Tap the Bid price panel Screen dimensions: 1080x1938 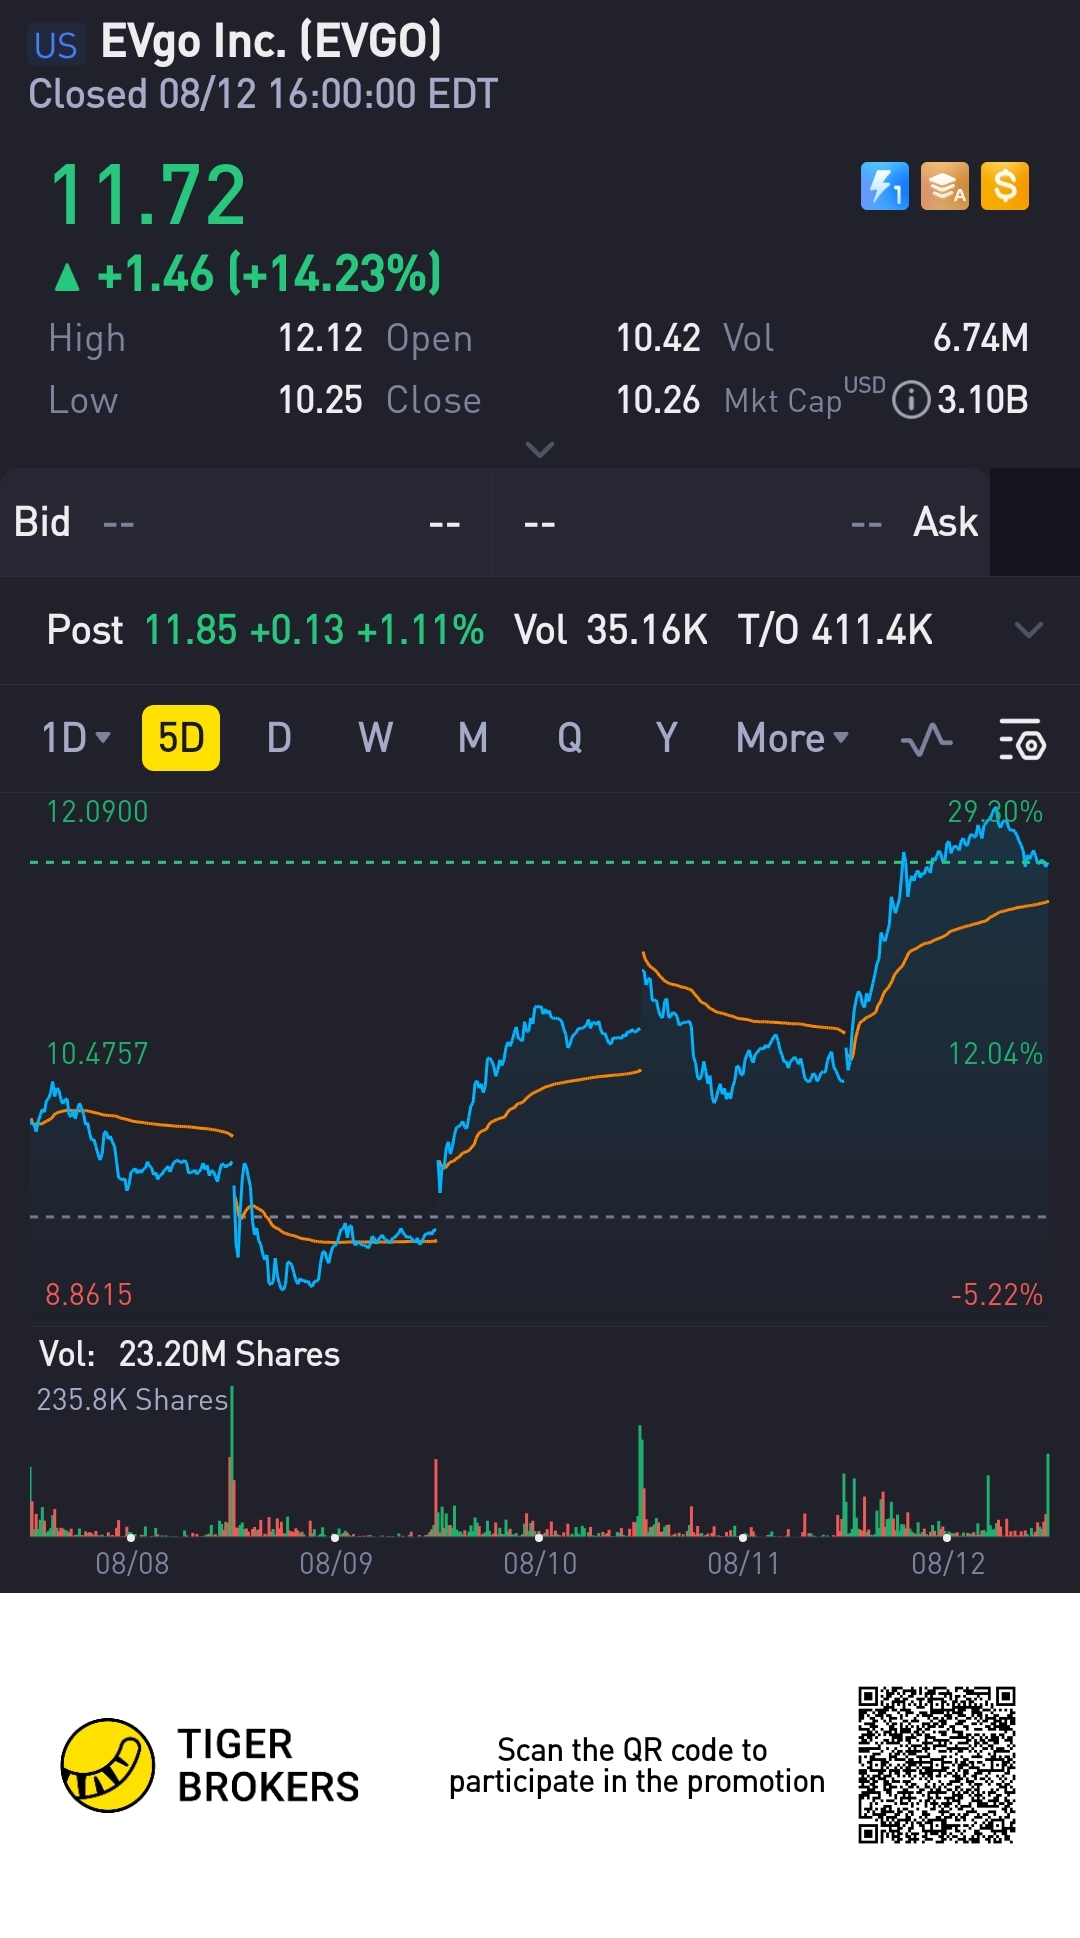[x=245, y=522]
